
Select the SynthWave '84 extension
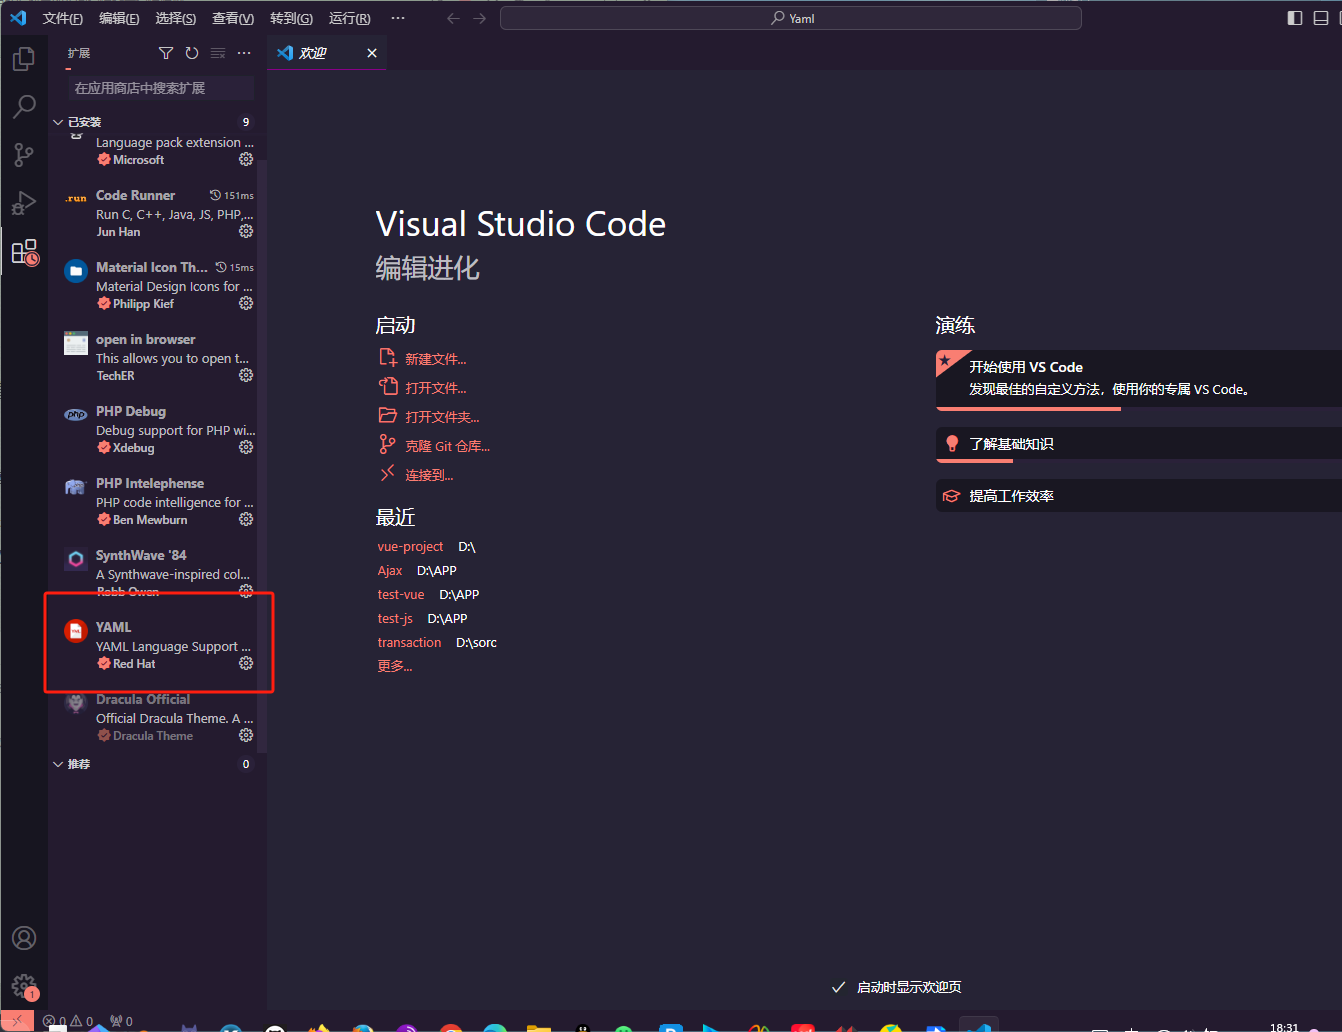tap(158, 573)
